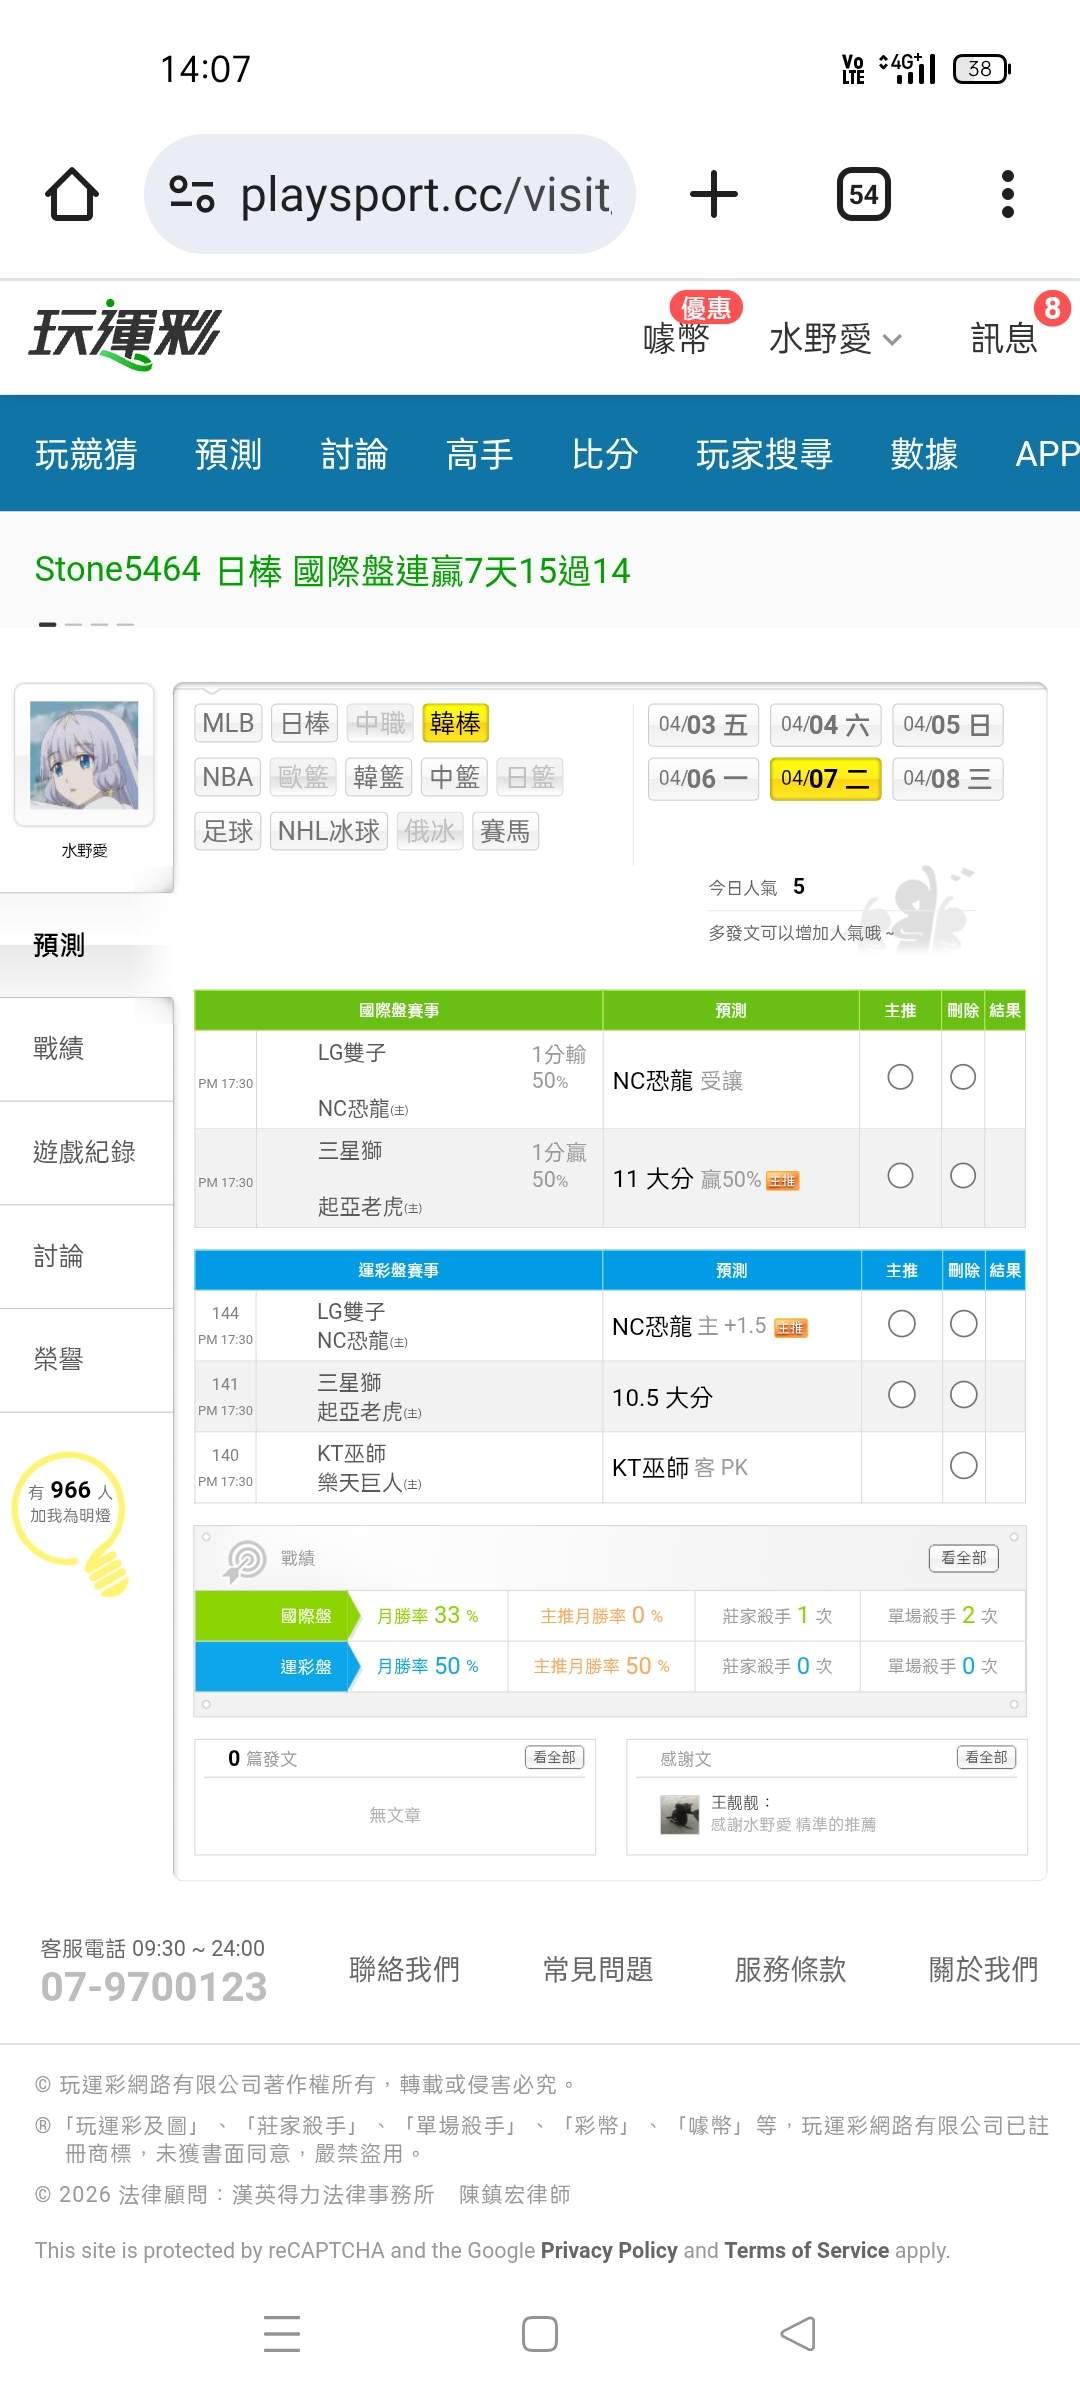Screen dimensions: 1080x2400
Task: Select 主推 radio for NC恐龍 主 +1.5
Action: point(901,1324)
